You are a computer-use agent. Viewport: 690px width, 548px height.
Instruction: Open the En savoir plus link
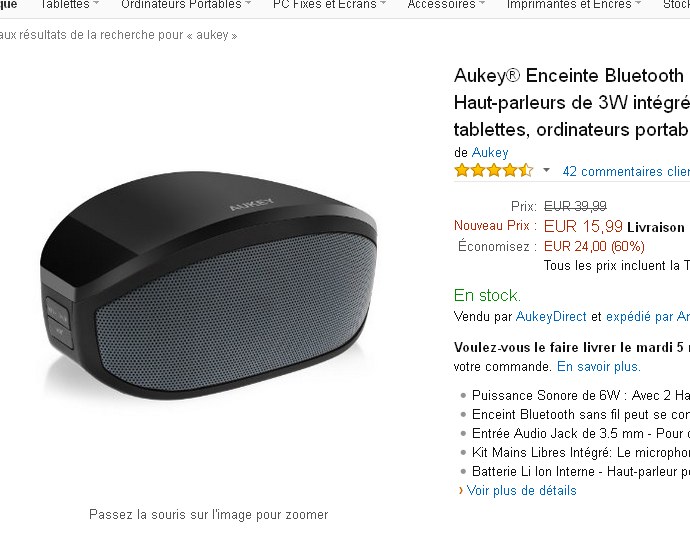(x=598, y=366)
